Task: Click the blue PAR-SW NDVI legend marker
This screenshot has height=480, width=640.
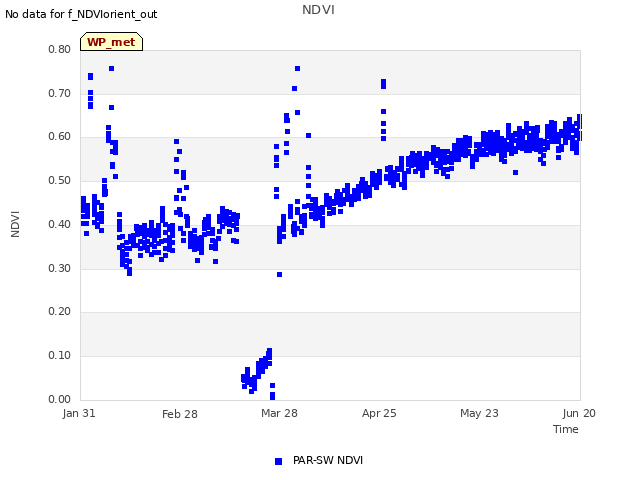Action: coord(278,461)
